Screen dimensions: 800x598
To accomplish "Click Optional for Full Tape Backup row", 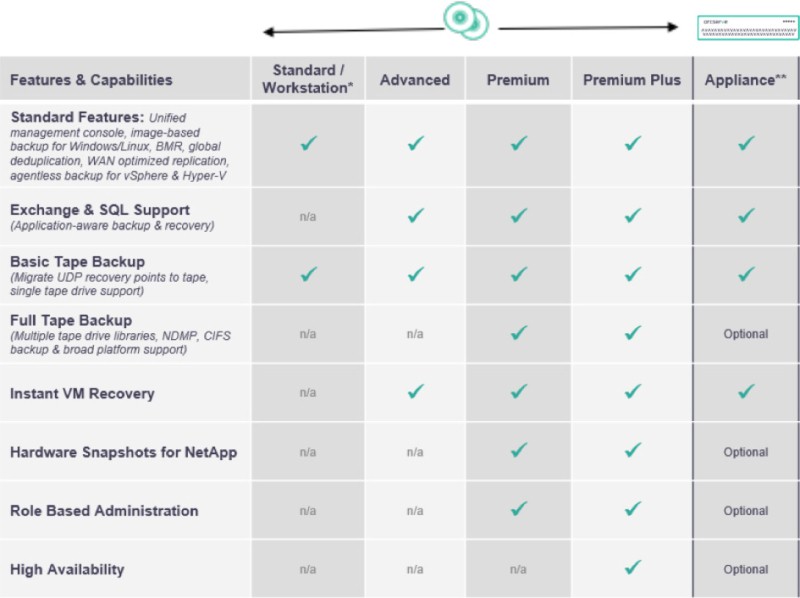I will click(745, 334).
